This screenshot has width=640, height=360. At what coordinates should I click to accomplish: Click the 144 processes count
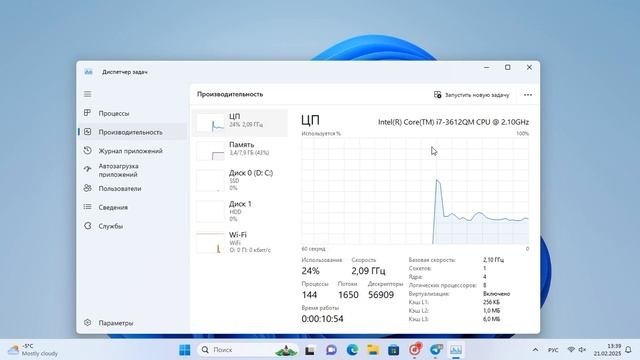coord(309,295)
